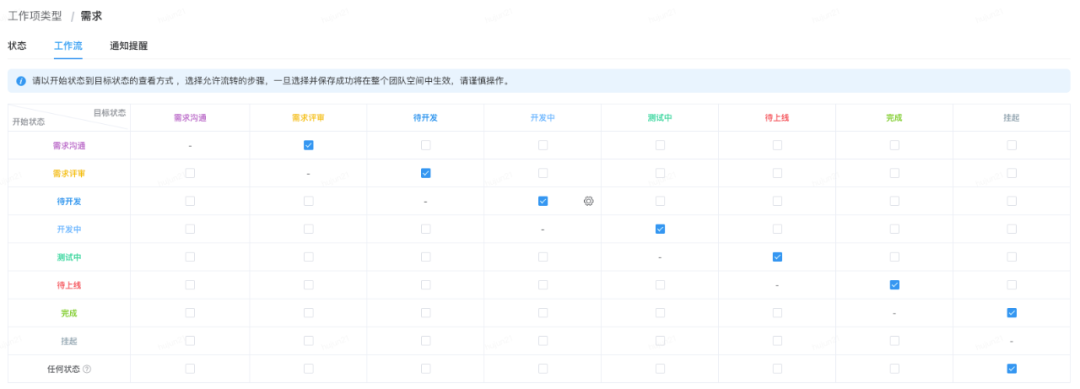Viewport: 1080px width, 389px height.
Task: Click the gear icon in the 待开发 row
Action: (x=588, y=201)
